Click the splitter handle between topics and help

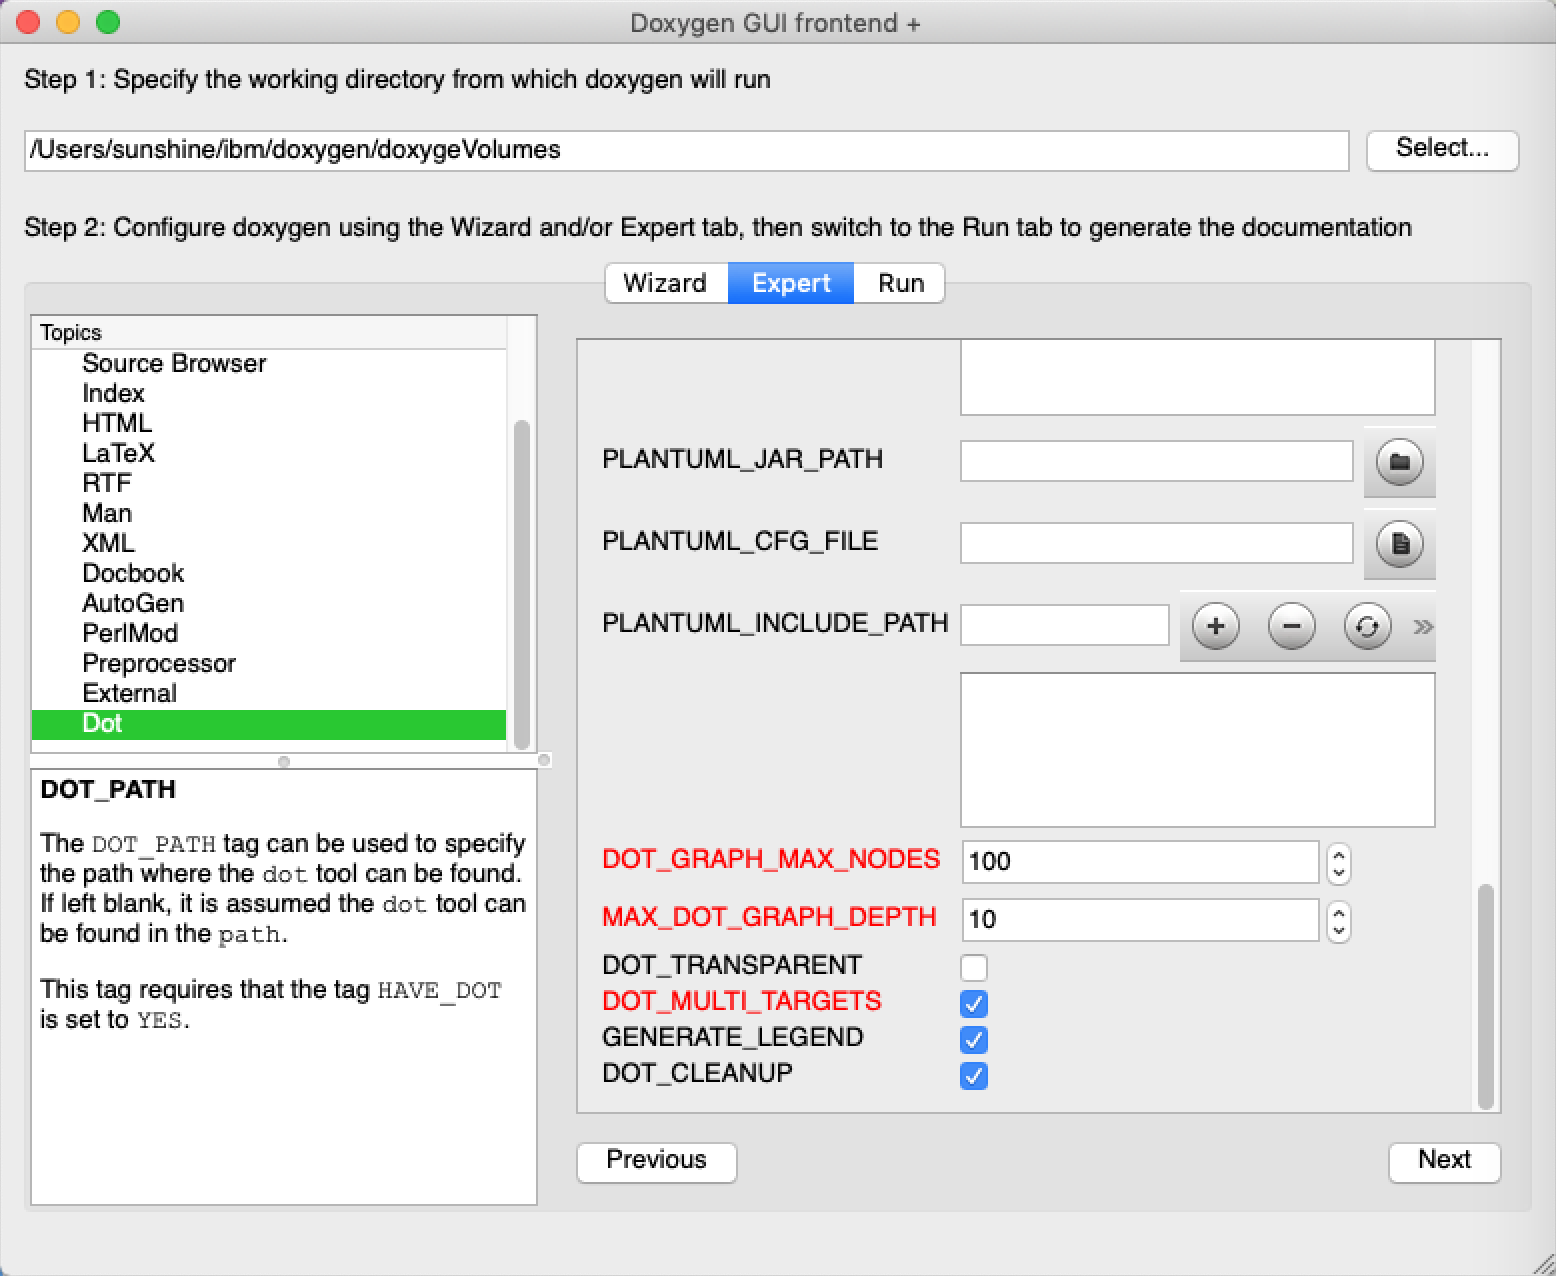click(x=284, y=761)
